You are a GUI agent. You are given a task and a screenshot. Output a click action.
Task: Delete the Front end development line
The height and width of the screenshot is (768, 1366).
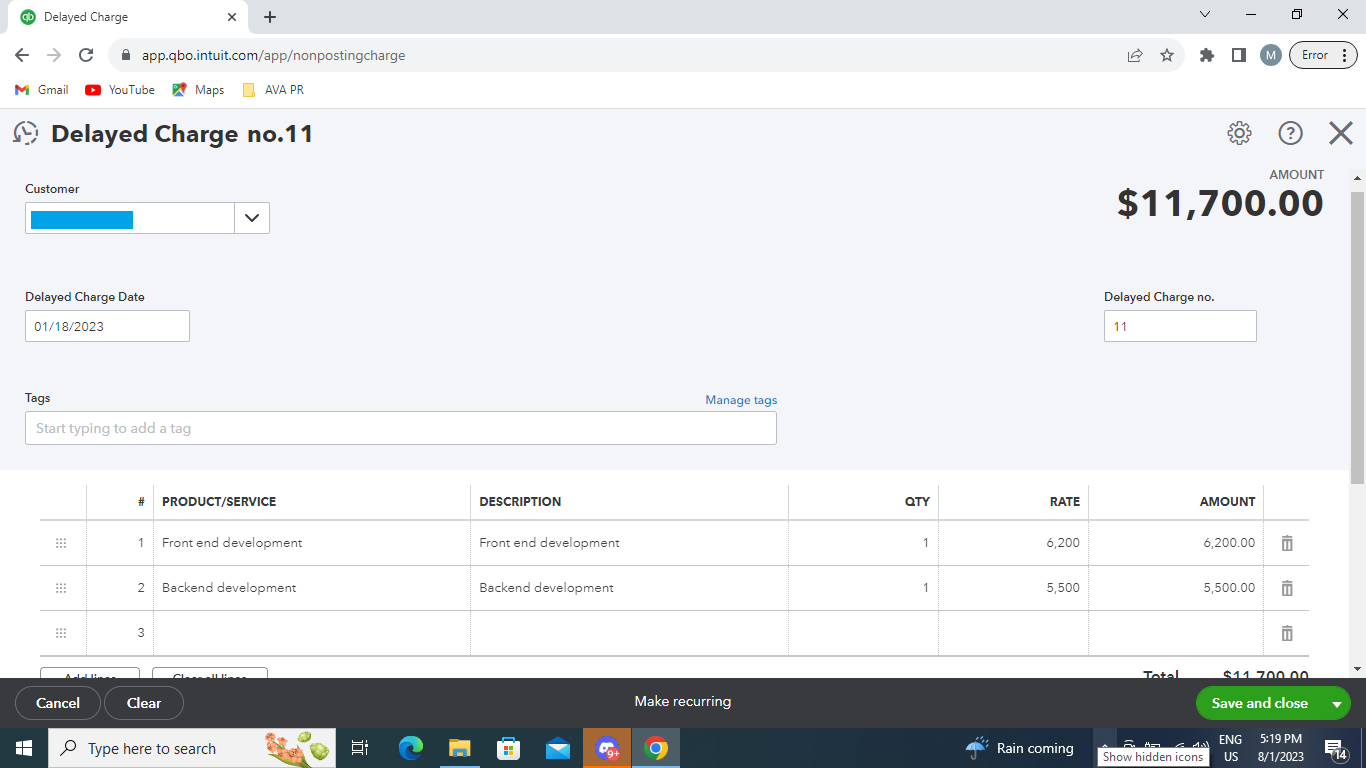pos(1287,543)
